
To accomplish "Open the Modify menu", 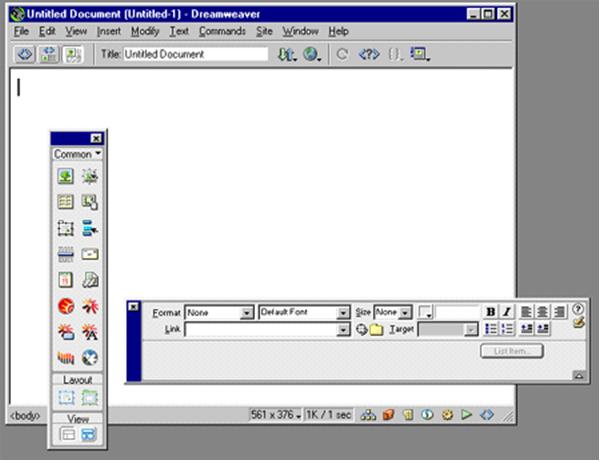I will tap(145, 31).
